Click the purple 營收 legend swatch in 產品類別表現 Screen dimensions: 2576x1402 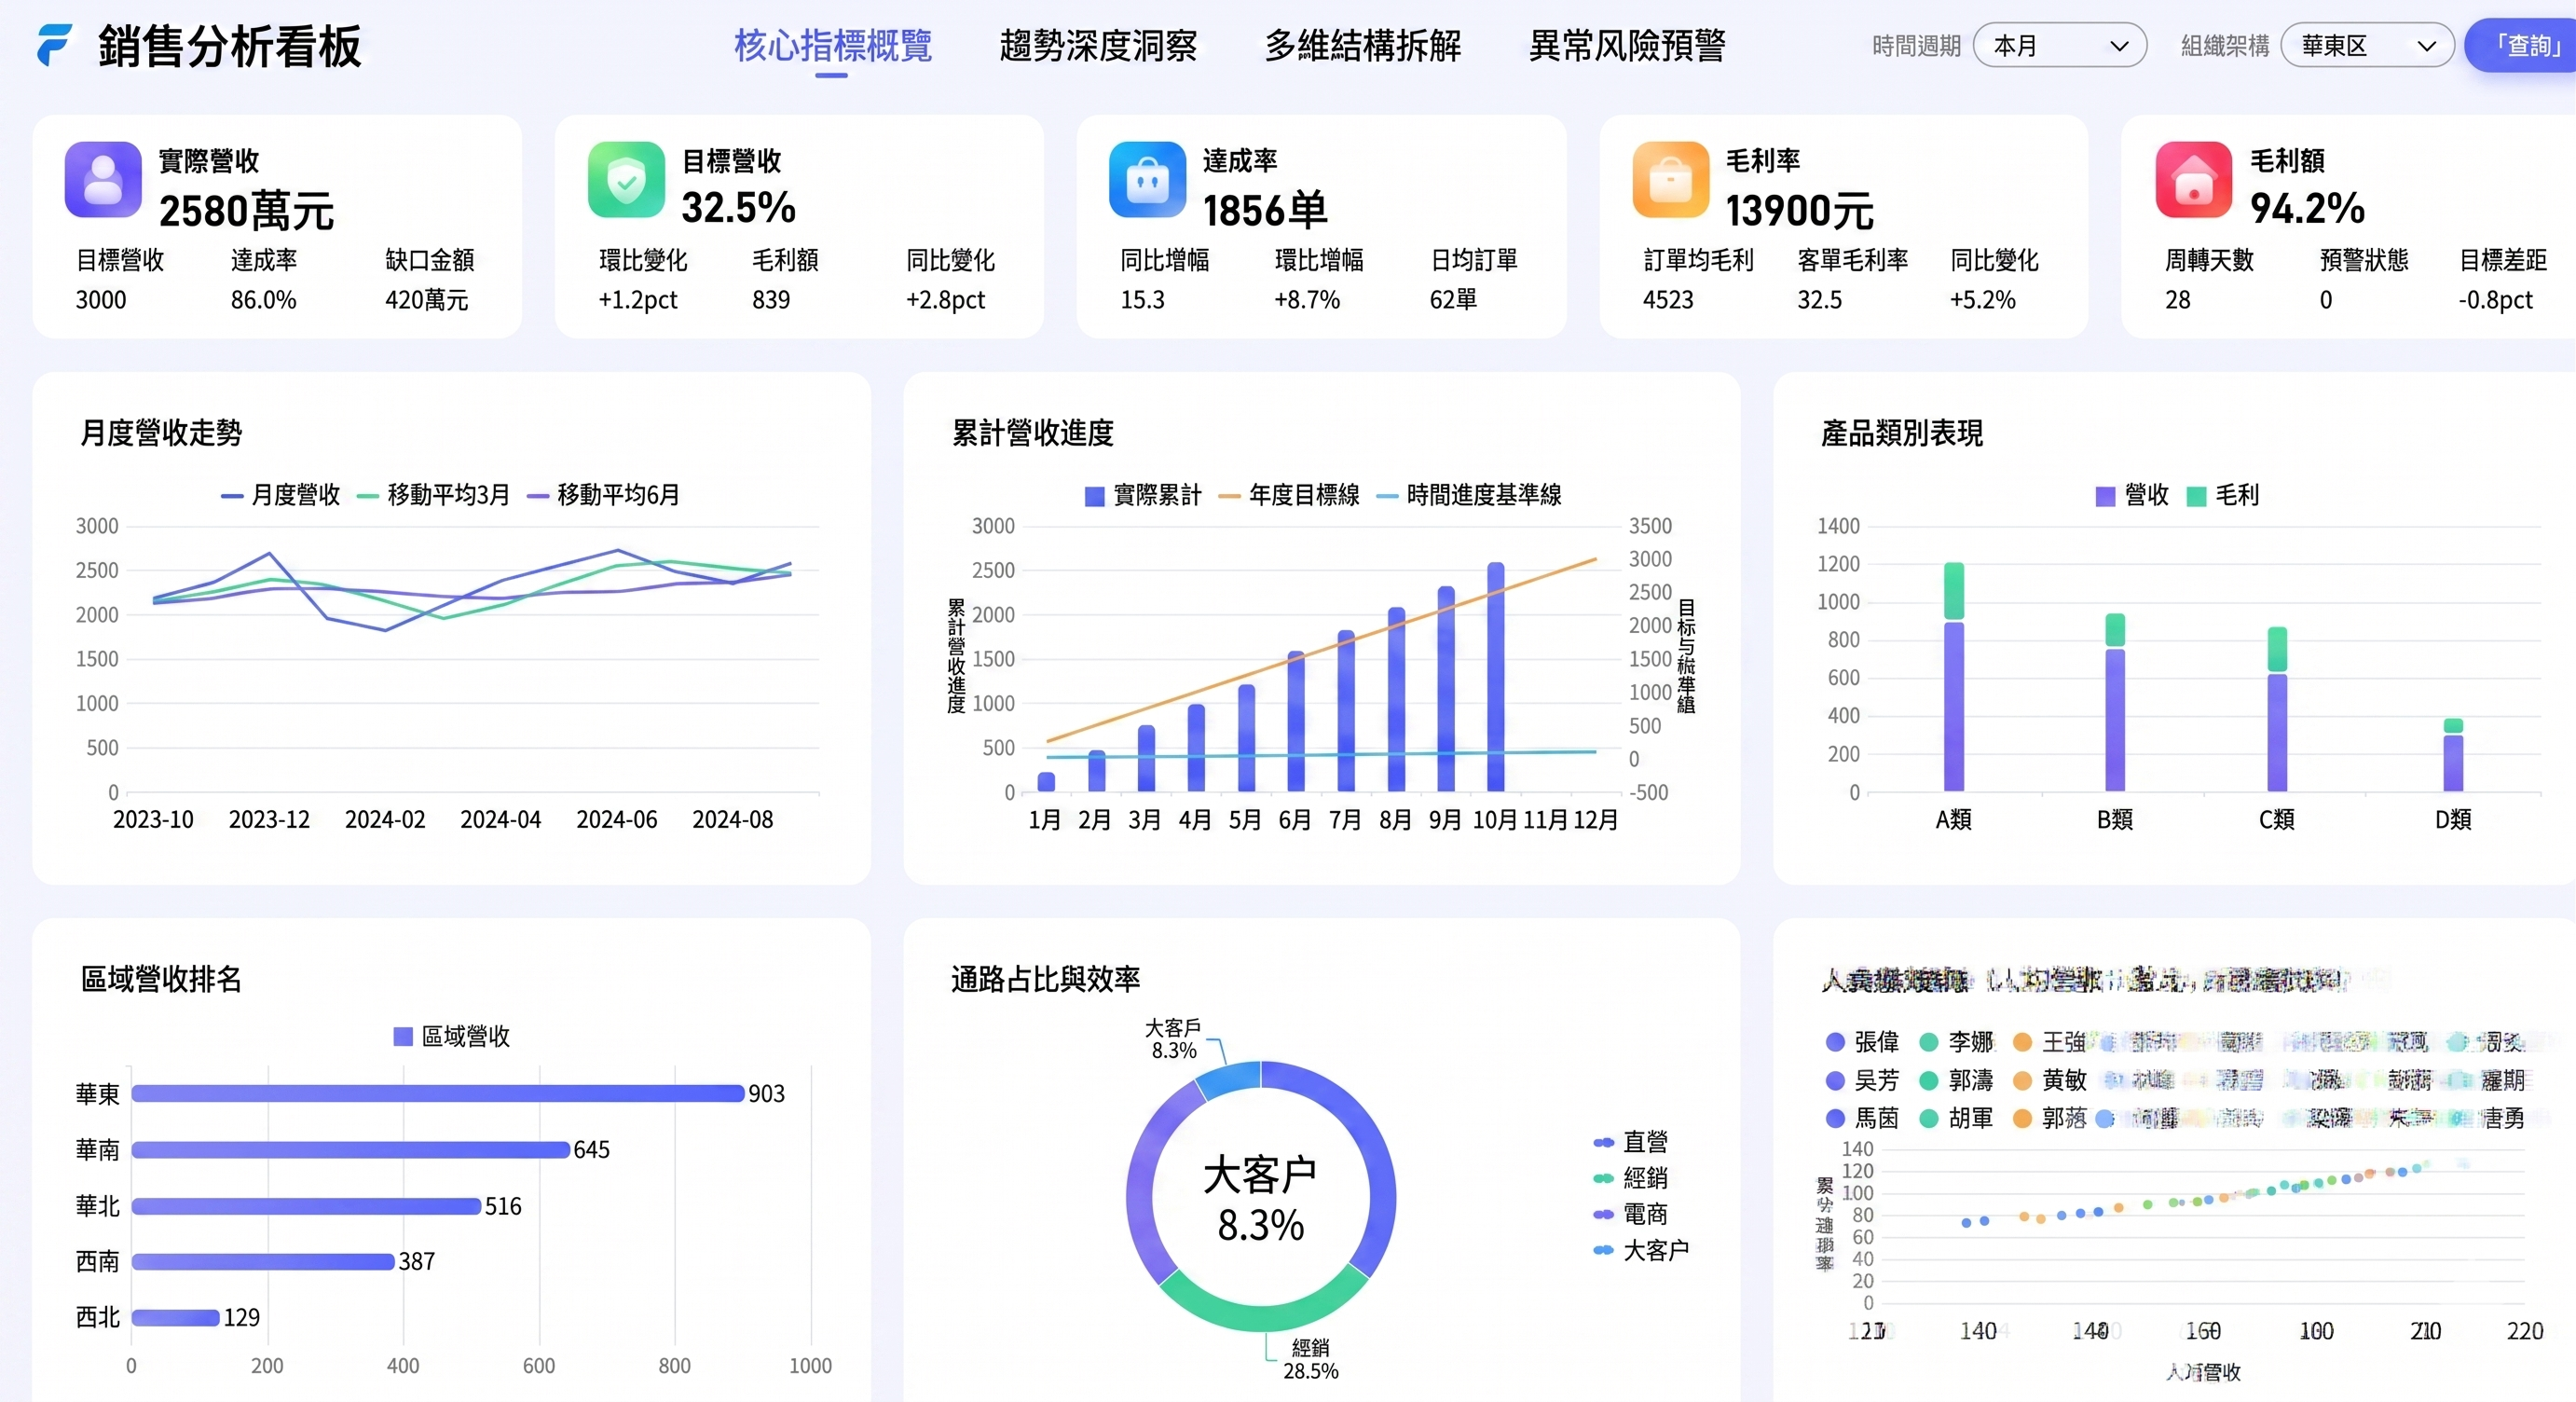tap(2105, 496)
